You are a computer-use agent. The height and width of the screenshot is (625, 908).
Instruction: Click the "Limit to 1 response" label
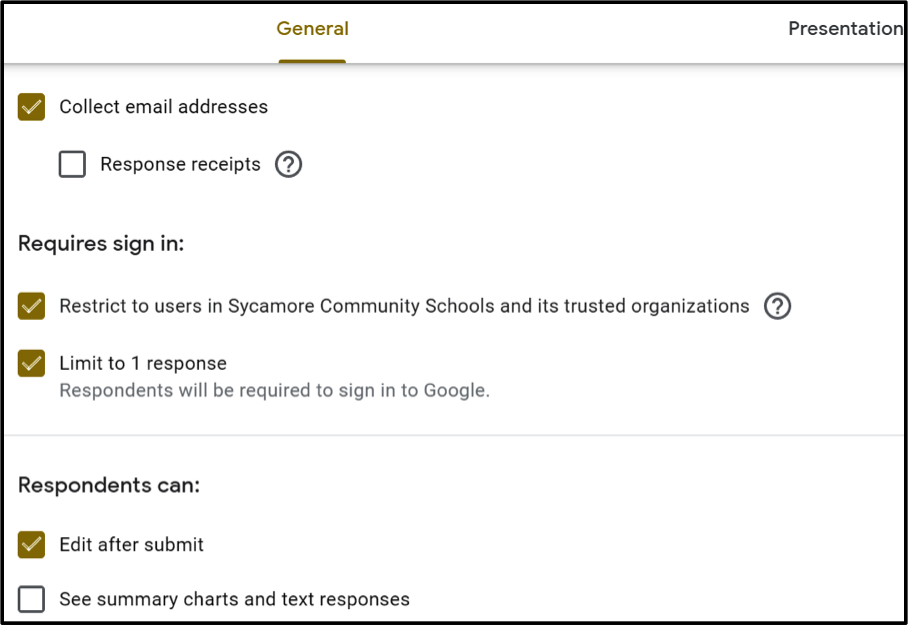143,364
